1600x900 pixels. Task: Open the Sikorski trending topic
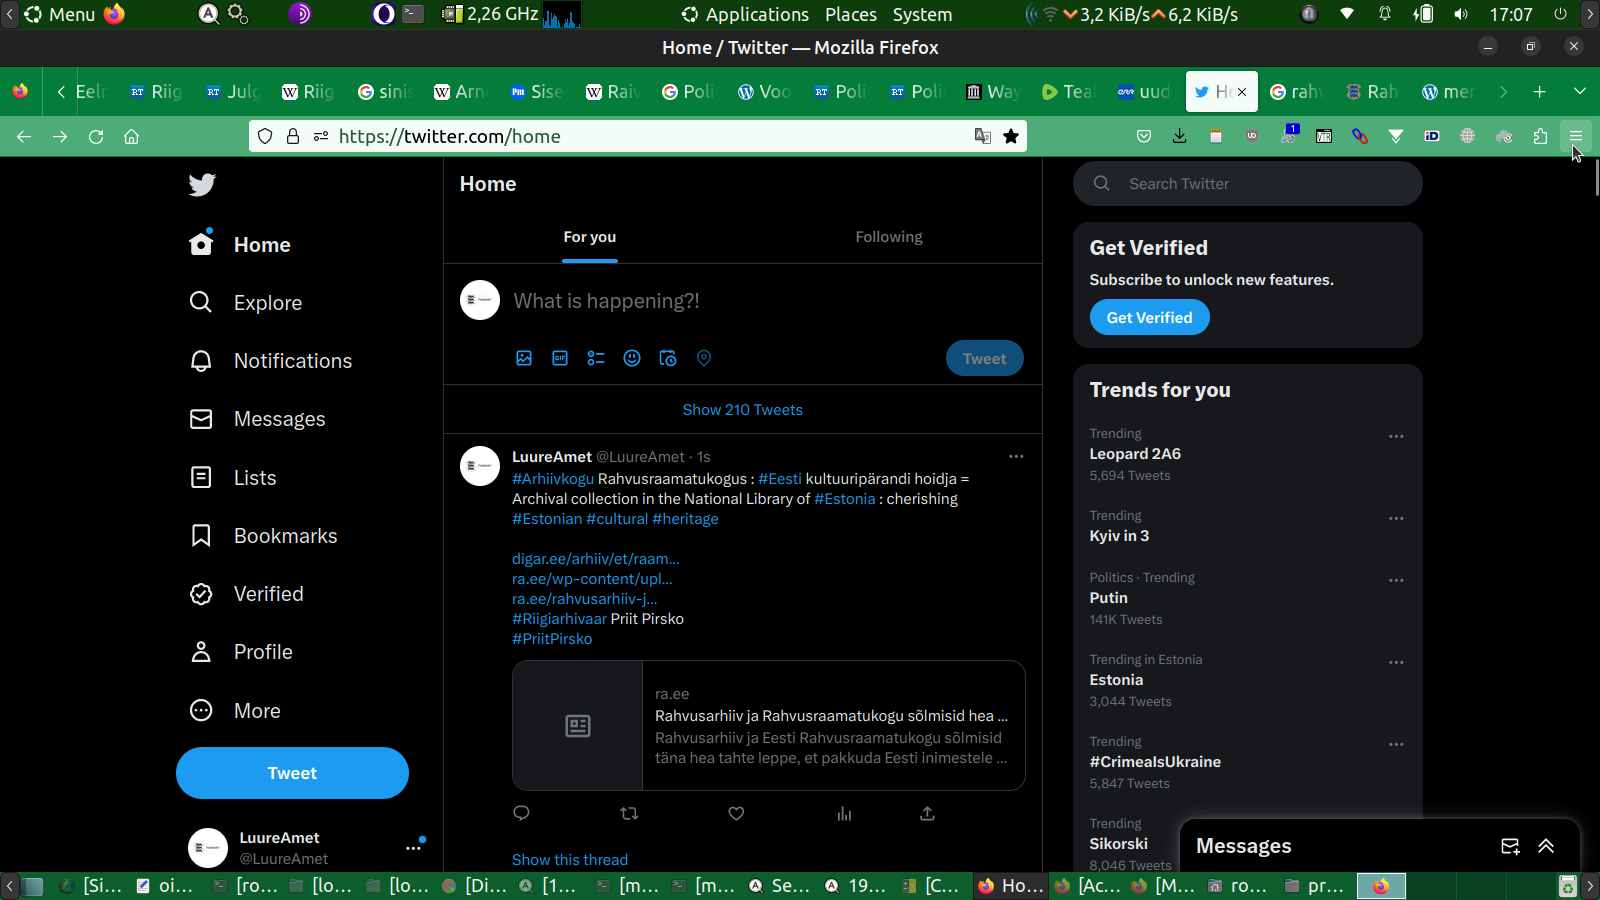[1118, 844]
